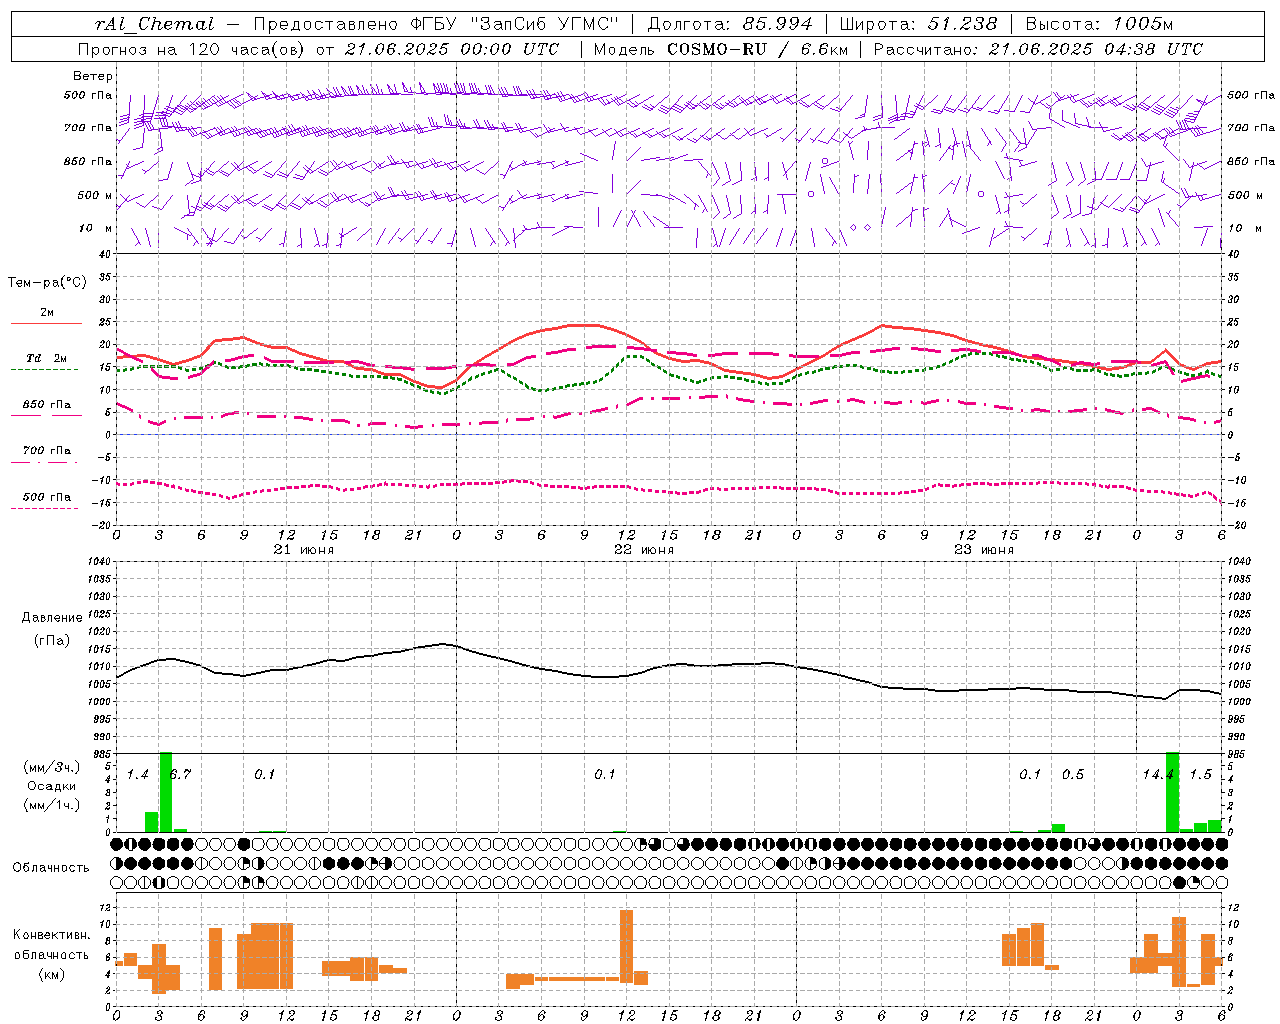Click the 2м legend line sample
Screen dimensions: 1280x1024
point(46,324)
